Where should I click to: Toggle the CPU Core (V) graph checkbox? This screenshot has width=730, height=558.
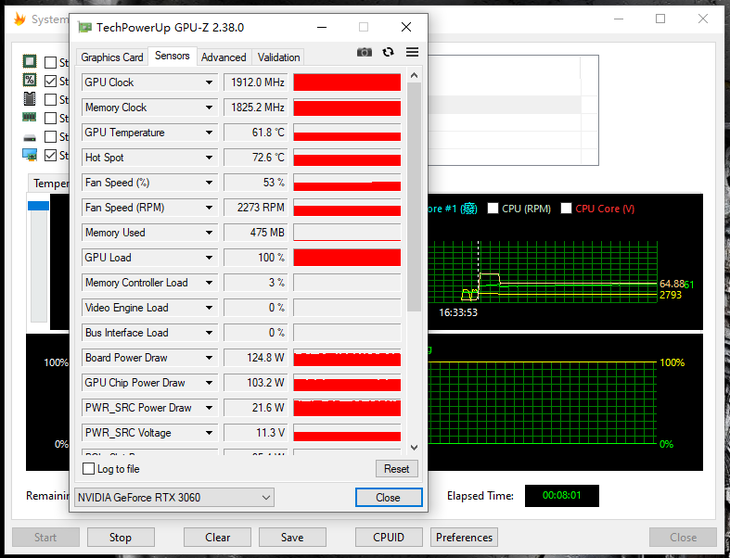566,208
